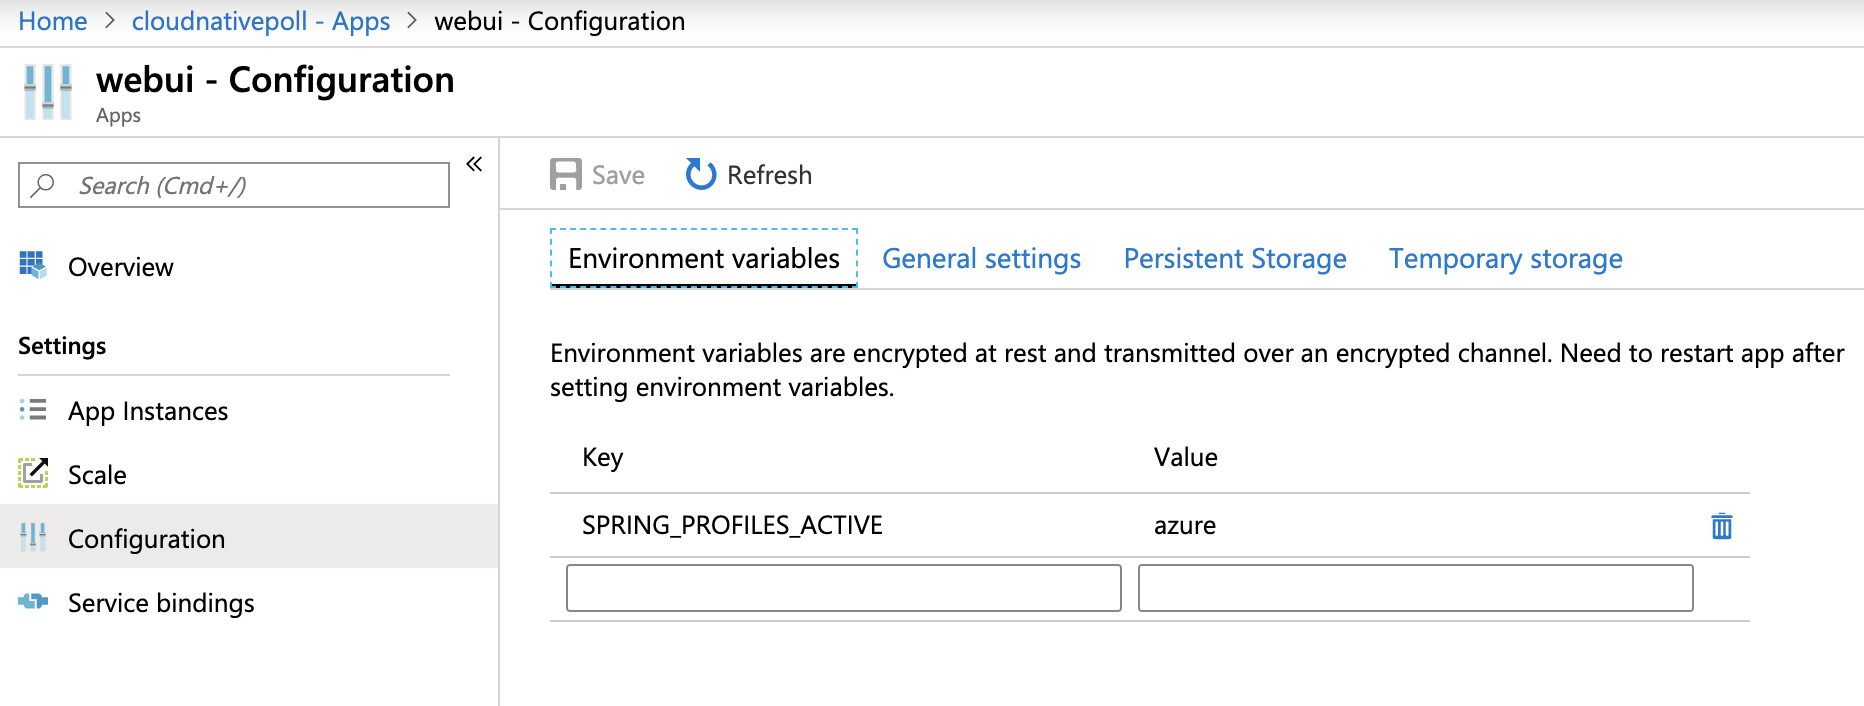Delete the SPRING_PROFILES_ACTIVE variable with trash icon
Screen dimensions: 1864x706
(x=1721, y=526)
